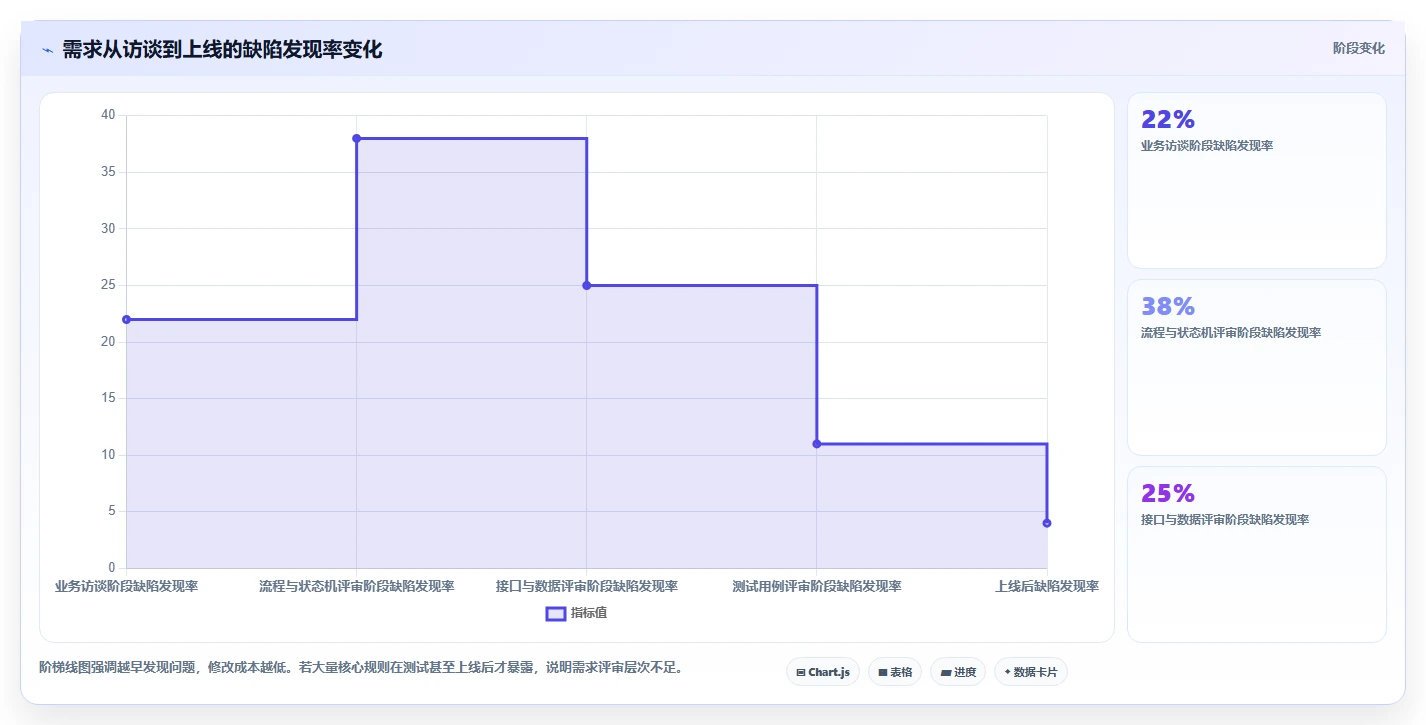This screenshot has width=1426, height=725.
Task: Click the 38% value text
Action: tap(1168, 306)
